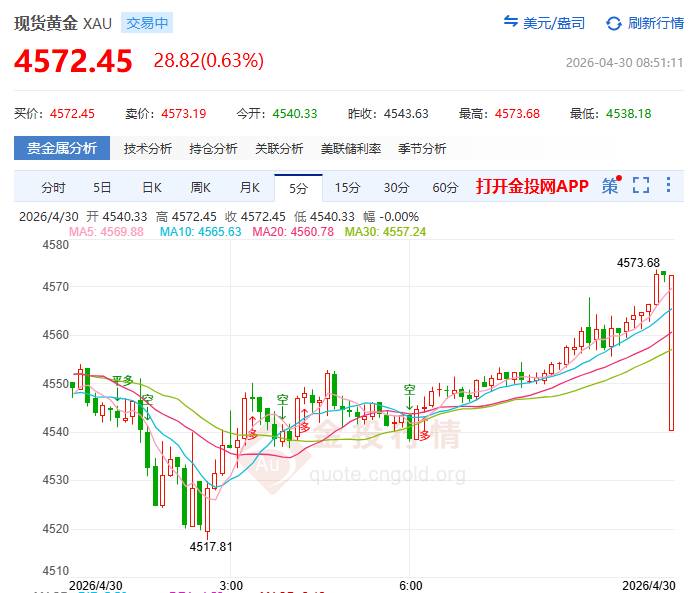Click the 4580 price axis label

click(56, 245)
